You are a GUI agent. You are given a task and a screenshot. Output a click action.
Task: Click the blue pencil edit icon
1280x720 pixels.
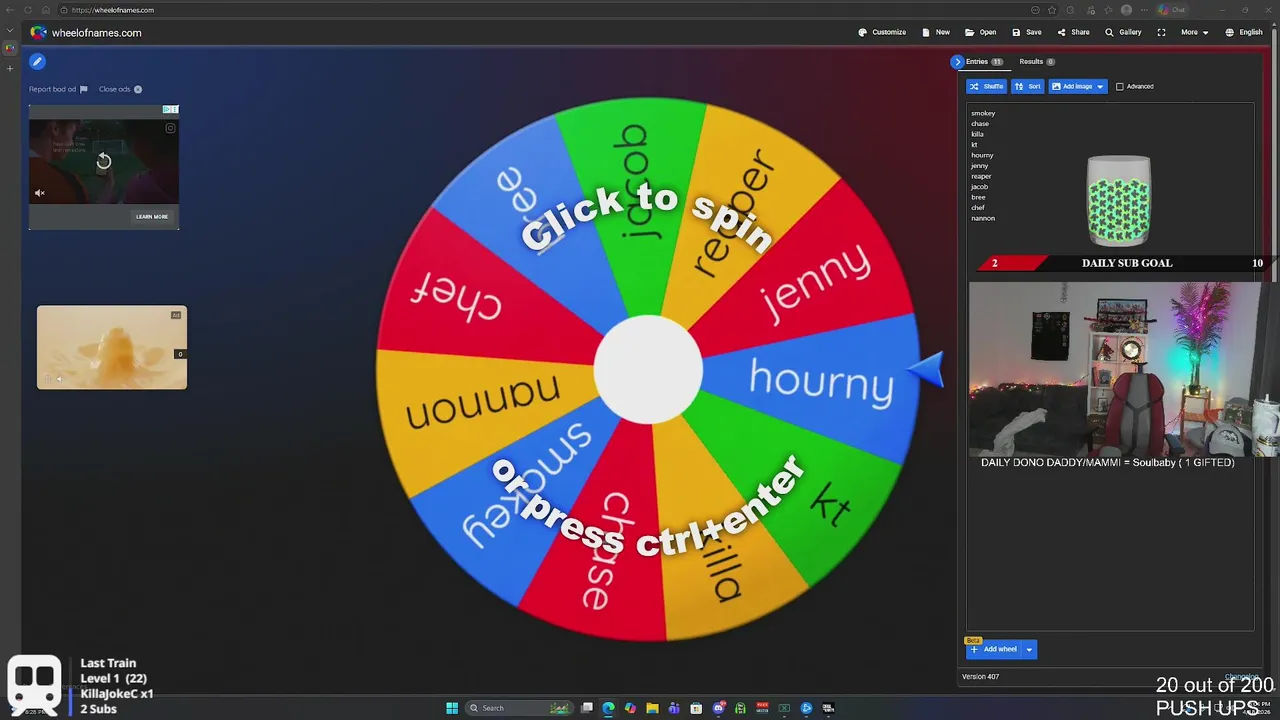(x=37, y=61)
